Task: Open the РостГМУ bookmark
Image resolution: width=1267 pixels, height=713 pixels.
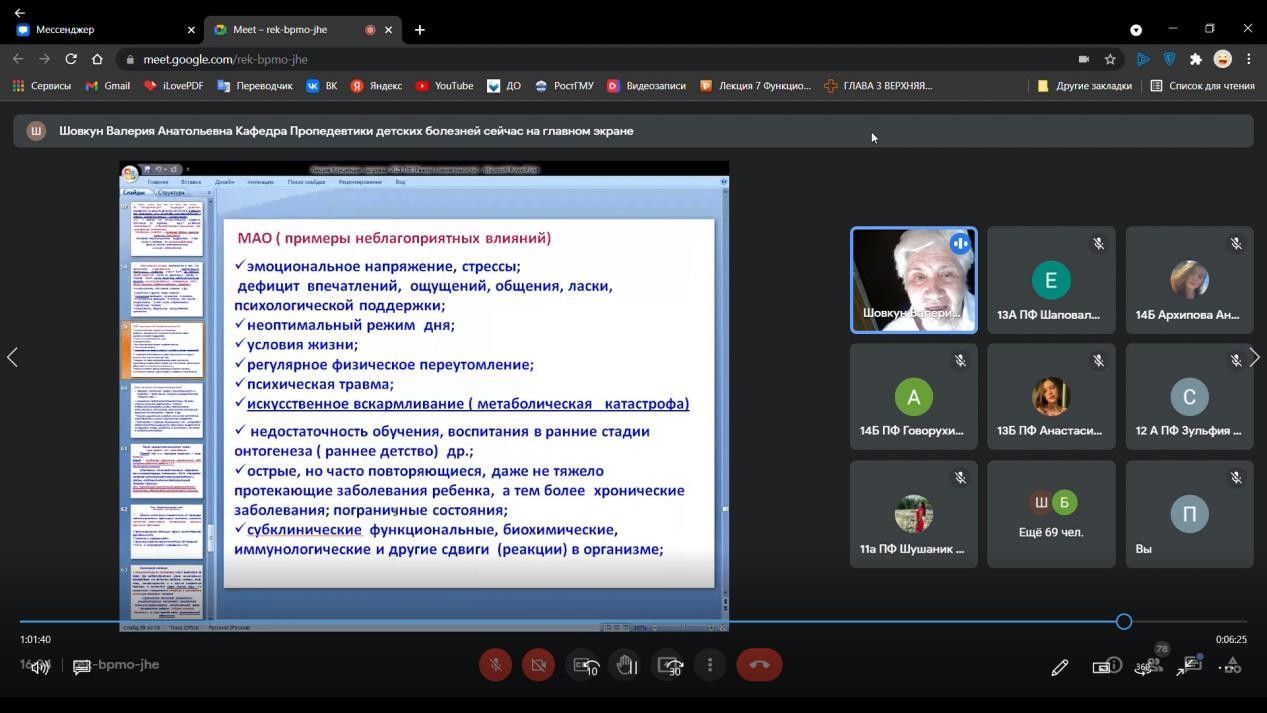Action: tap(564, 86)
